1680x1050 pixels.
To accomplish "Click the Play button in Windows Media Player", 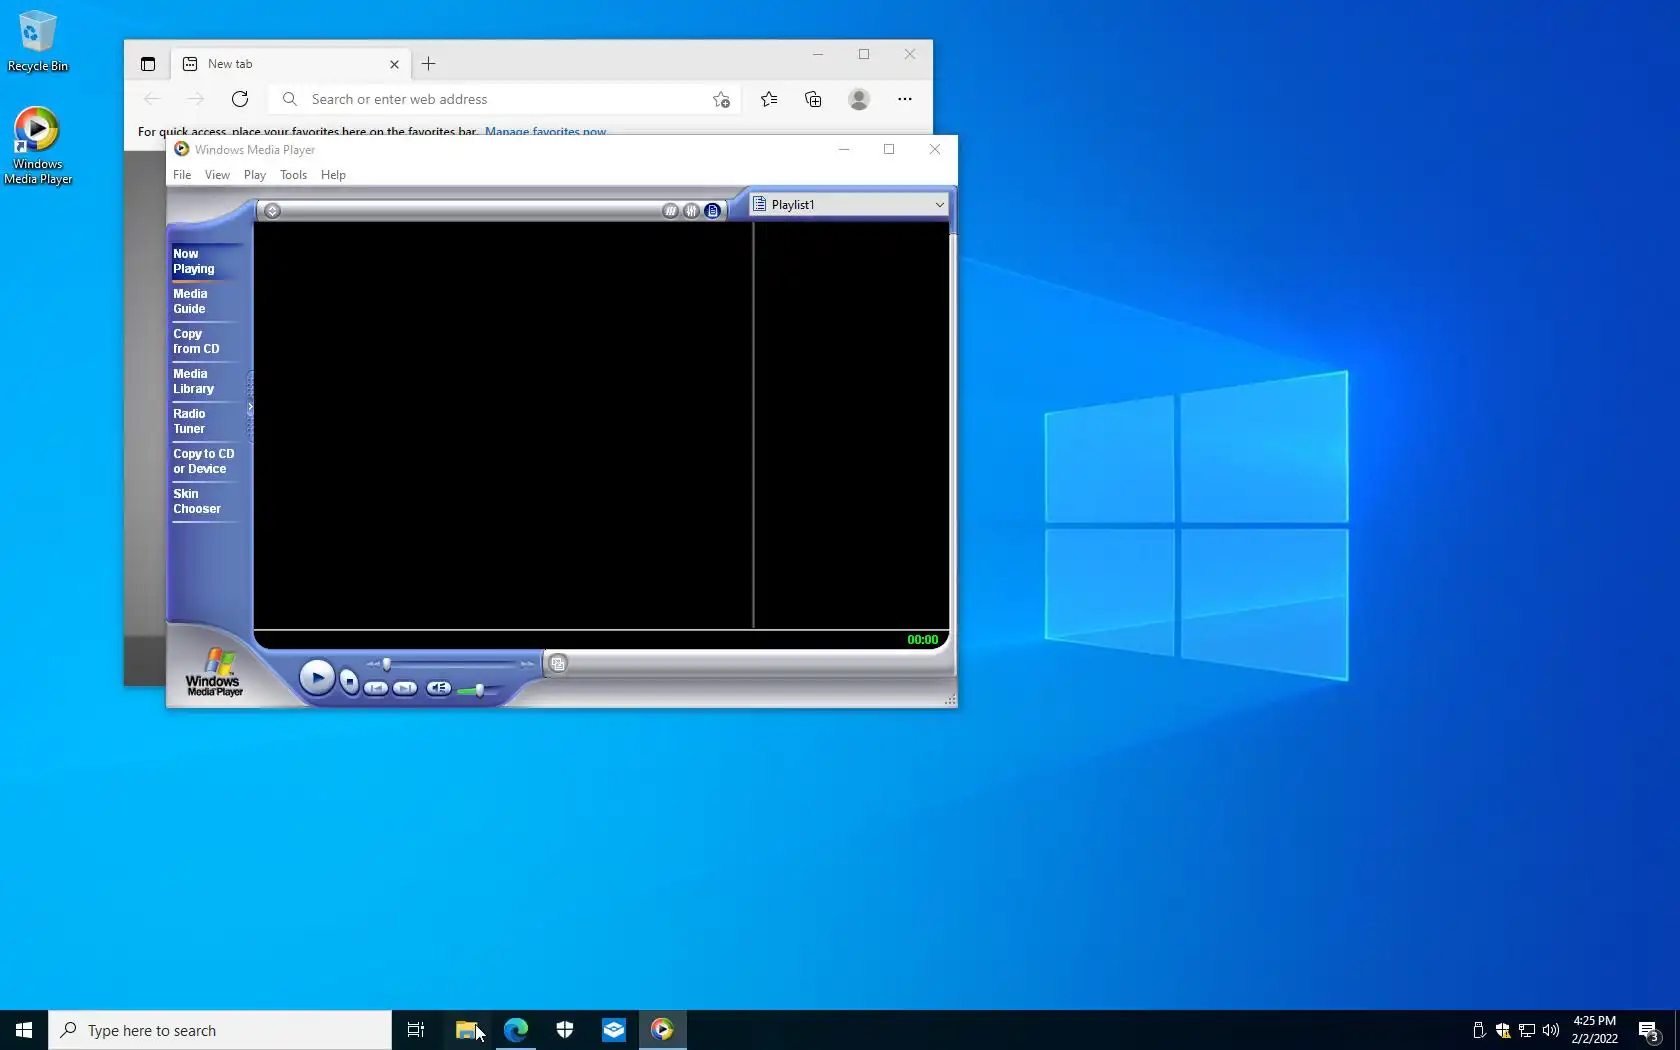I will 317,678.
